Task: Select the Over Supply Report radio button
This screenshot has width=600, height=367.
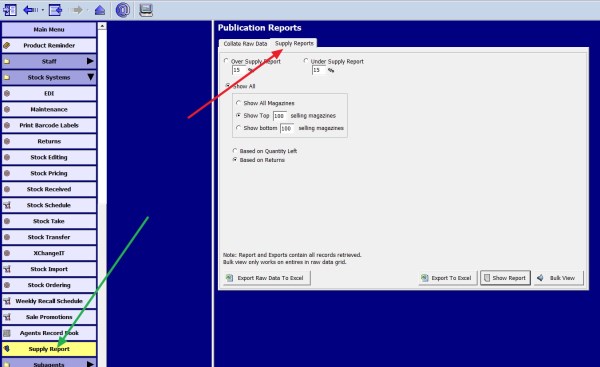Action: (x=226, y=61)
